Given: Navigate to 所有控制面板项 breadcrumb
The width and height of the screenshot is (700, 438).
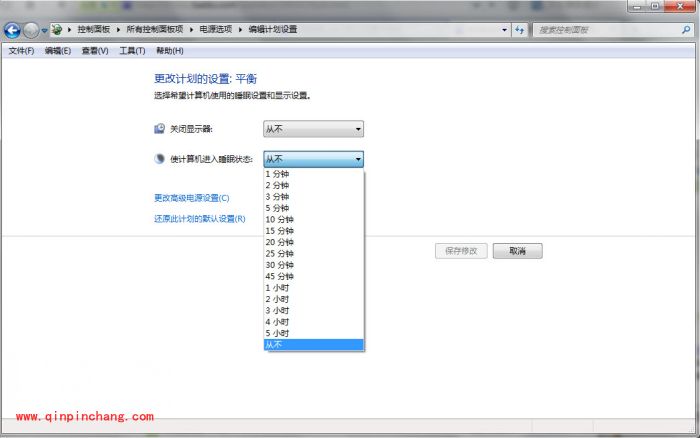Looking at the screenshot, I should [154, 29].
